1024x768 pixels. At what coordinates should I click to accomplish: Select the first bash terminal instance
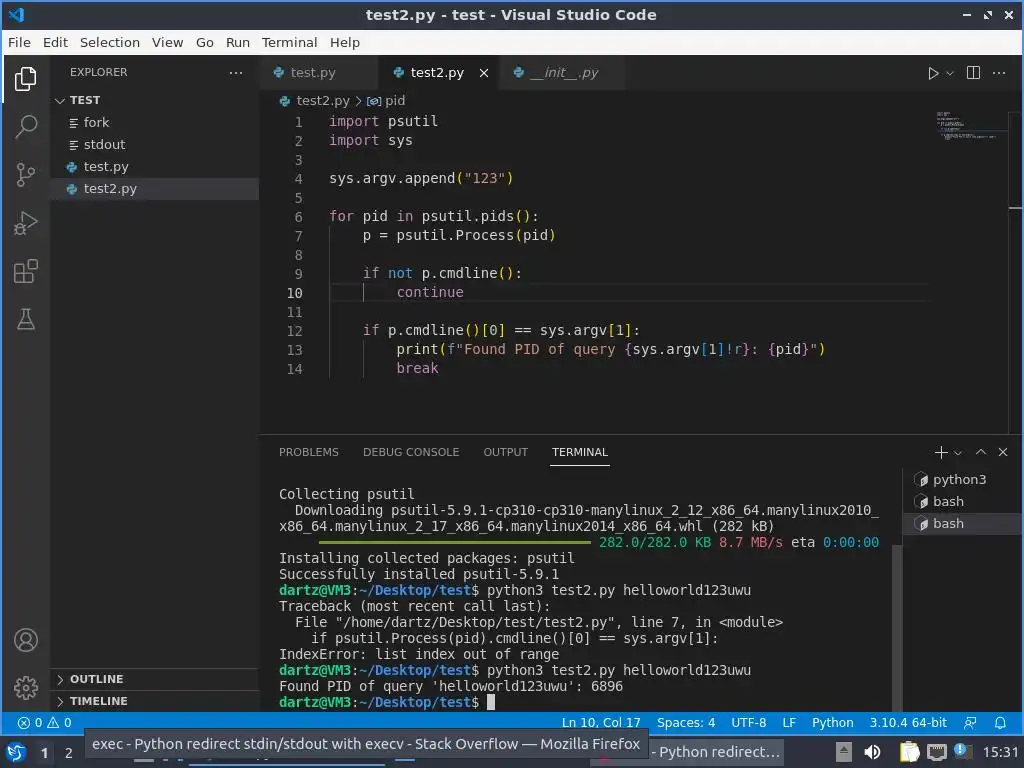coord(960,502)
